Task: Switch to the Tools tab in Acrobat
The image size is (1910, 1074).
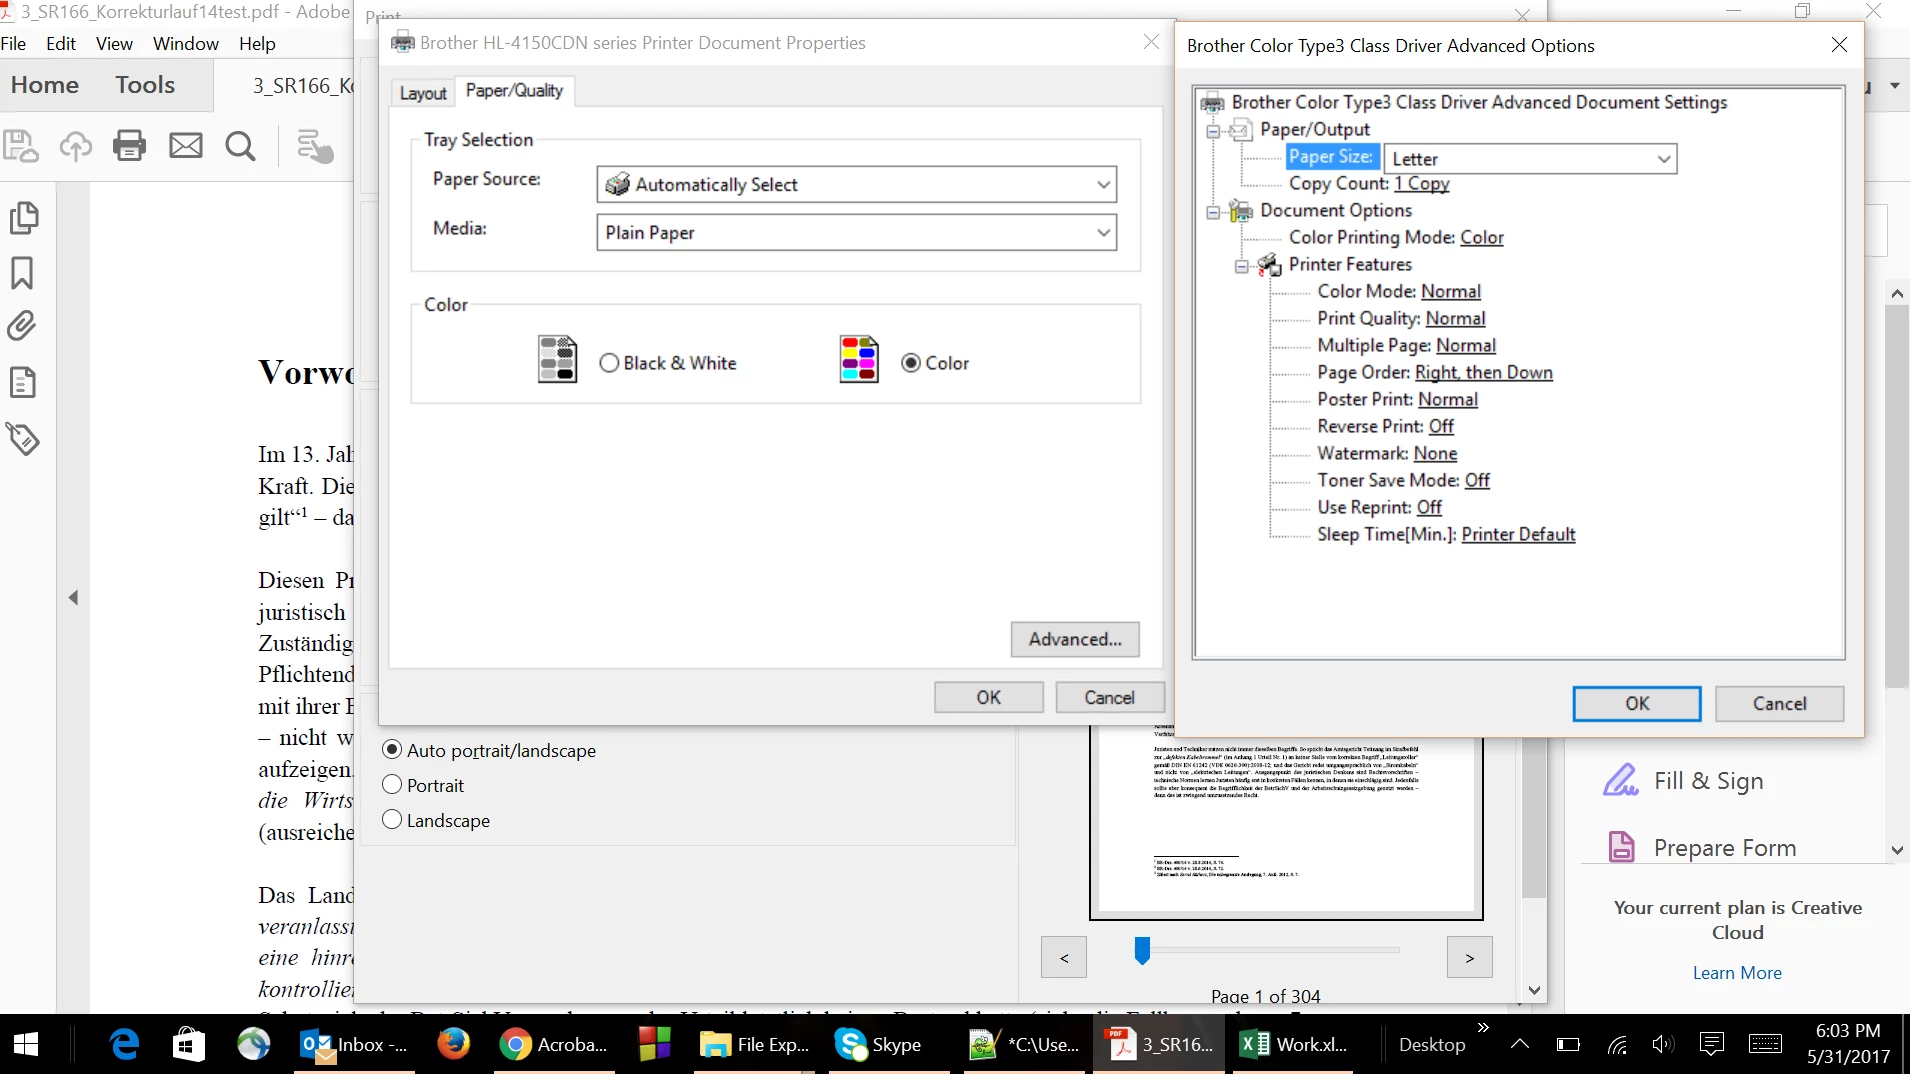Action: coord(145,85)
